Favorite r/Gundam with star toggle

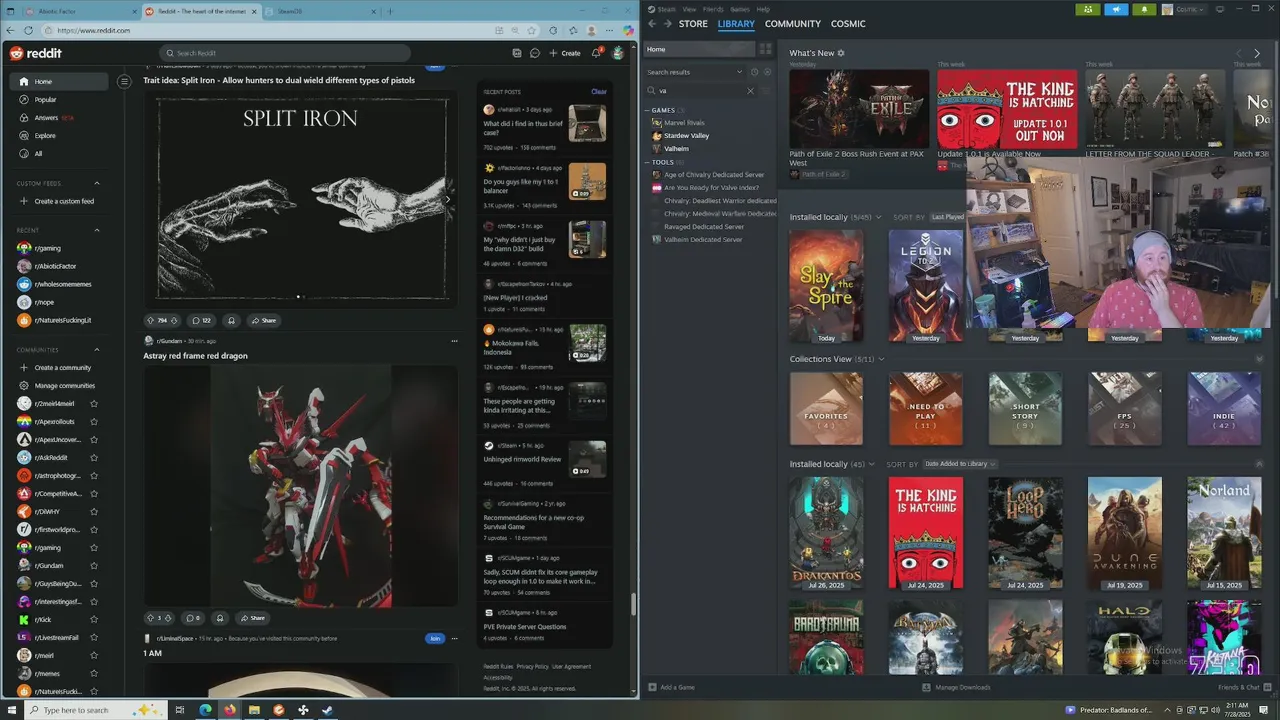94,566
